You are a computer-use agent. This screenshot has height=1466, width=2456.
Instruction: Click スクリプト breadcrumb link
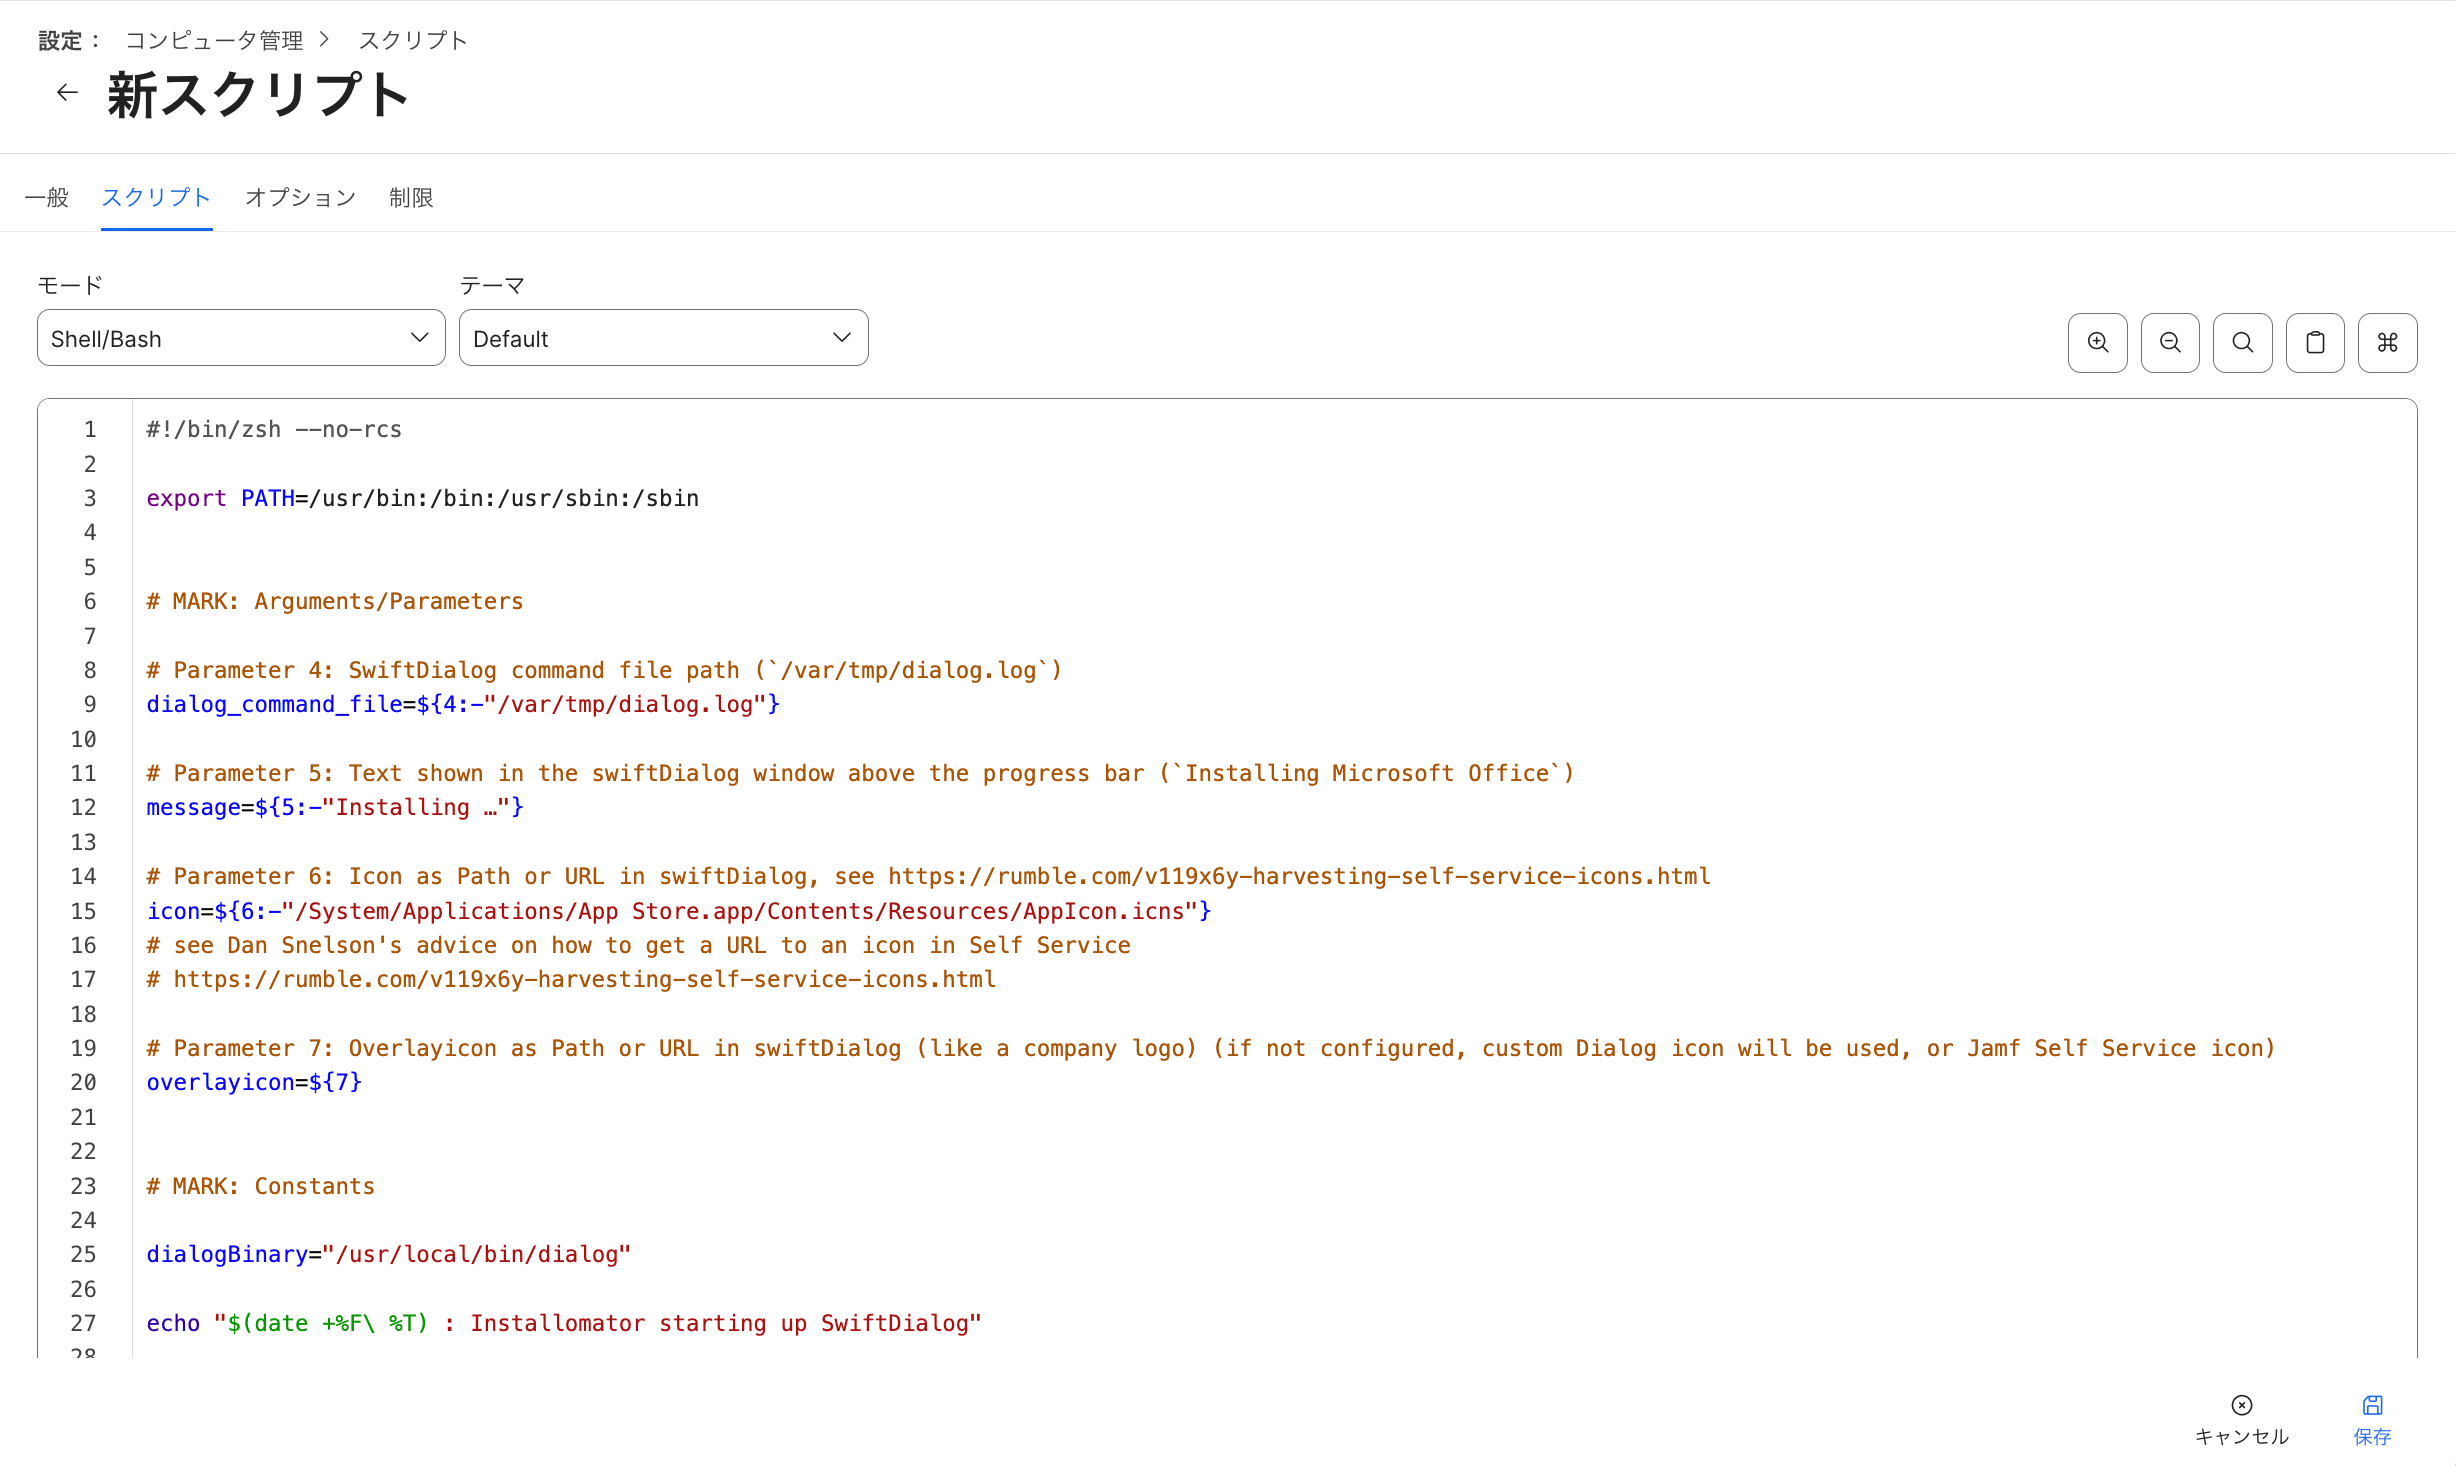413,40
